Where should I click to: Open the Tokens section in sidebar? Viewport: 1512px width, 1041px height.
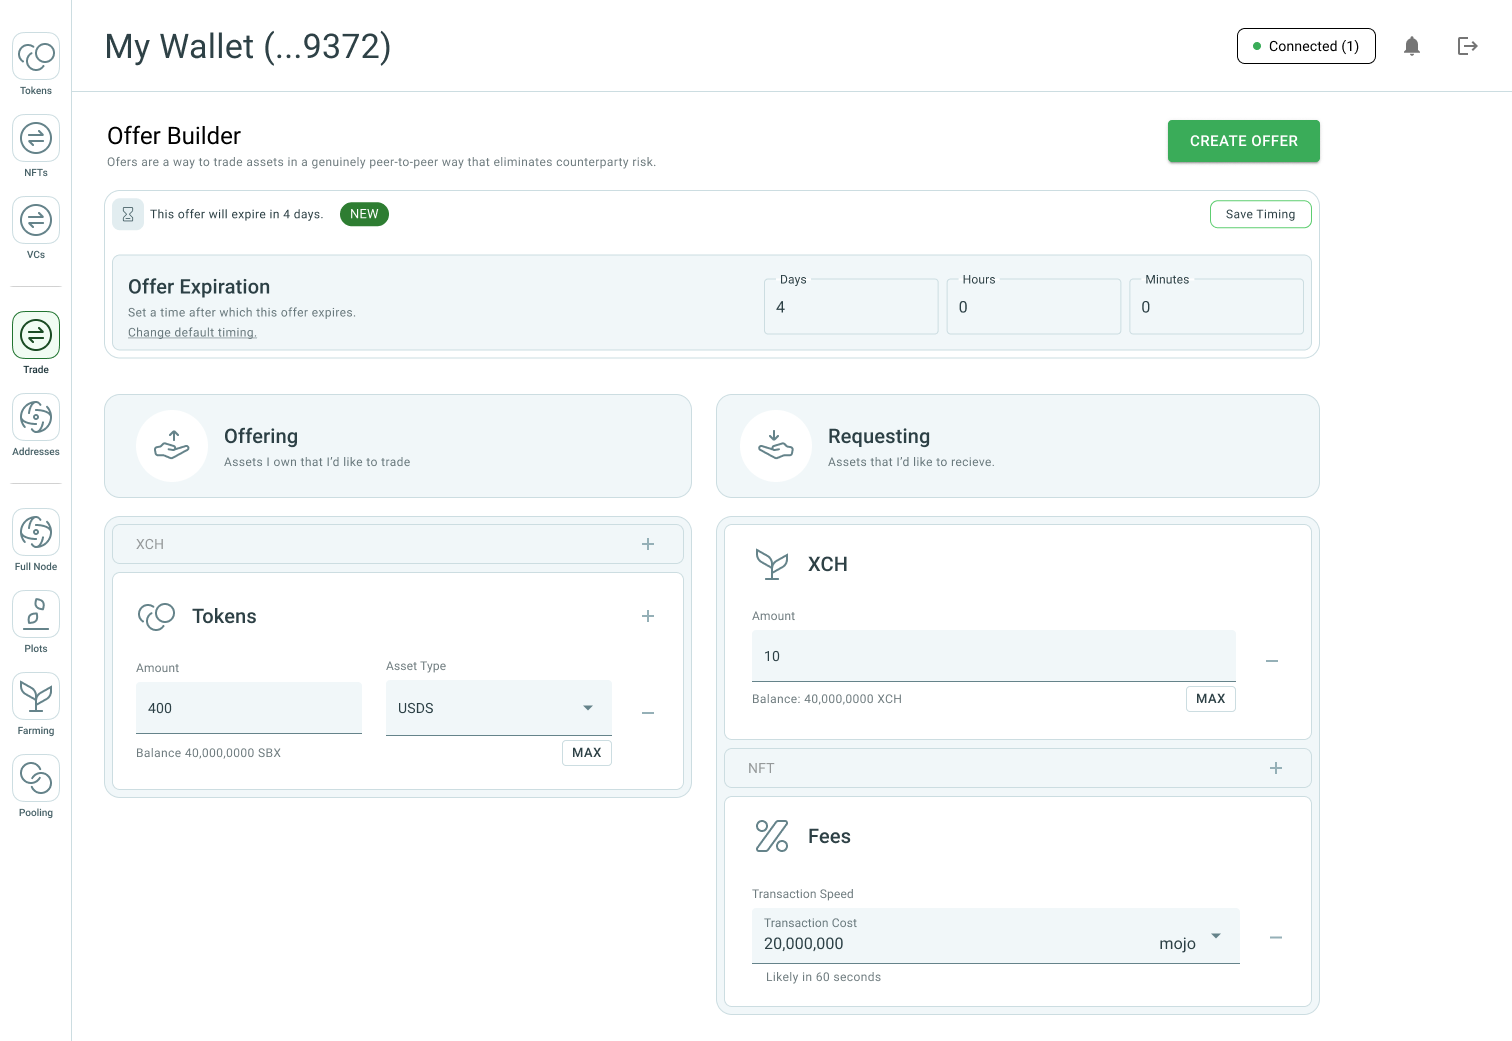[35, 57]
